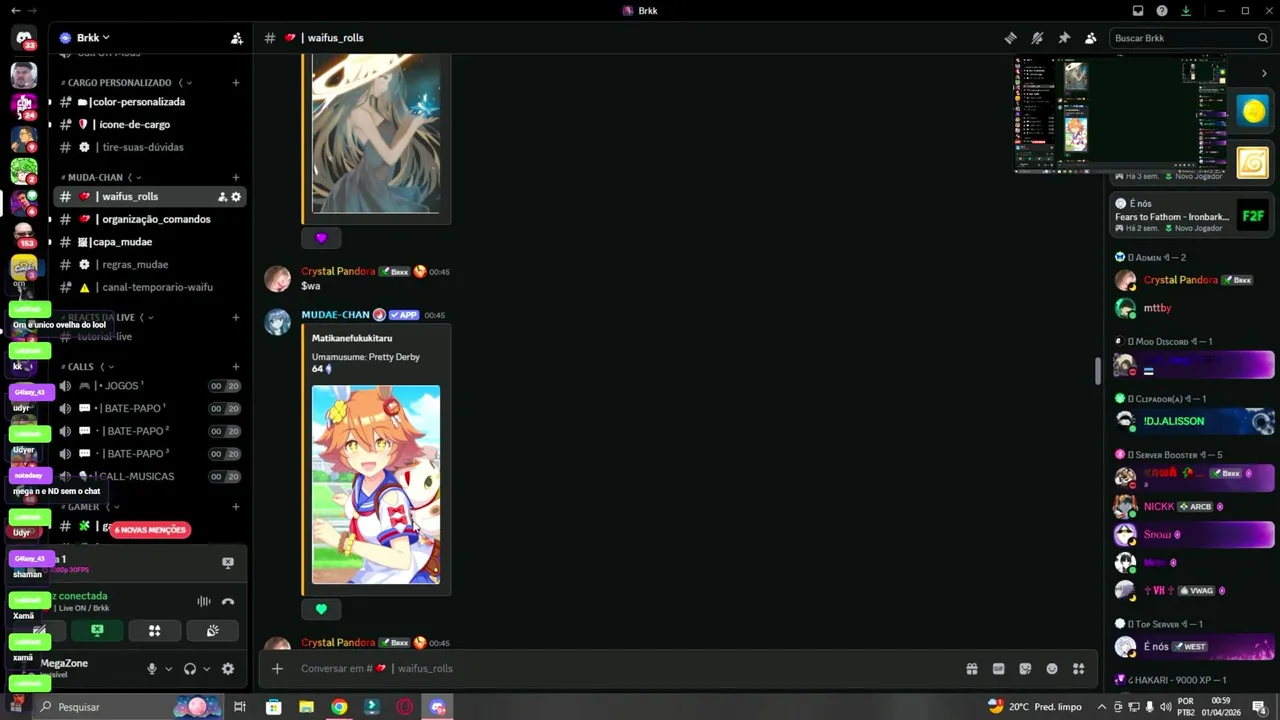Open the stream preview thumbnail

click(x=1121, y=114)
